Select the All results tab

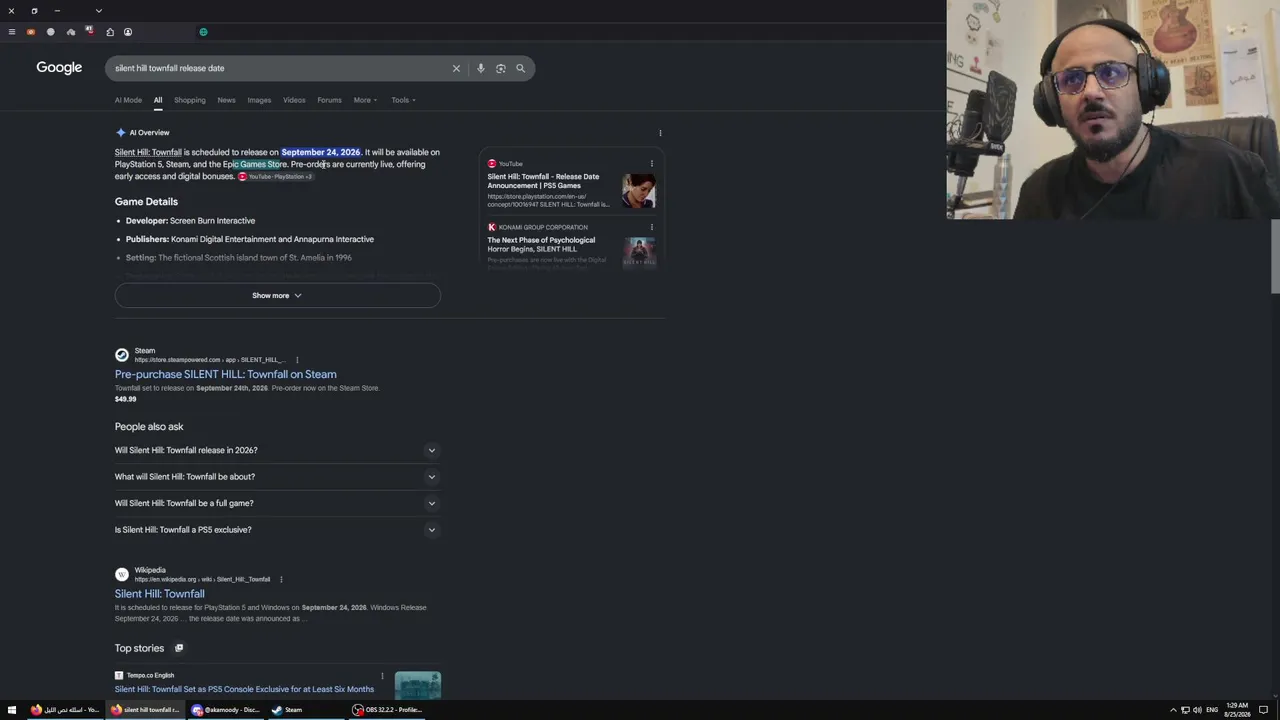click(x=158, y=100)
